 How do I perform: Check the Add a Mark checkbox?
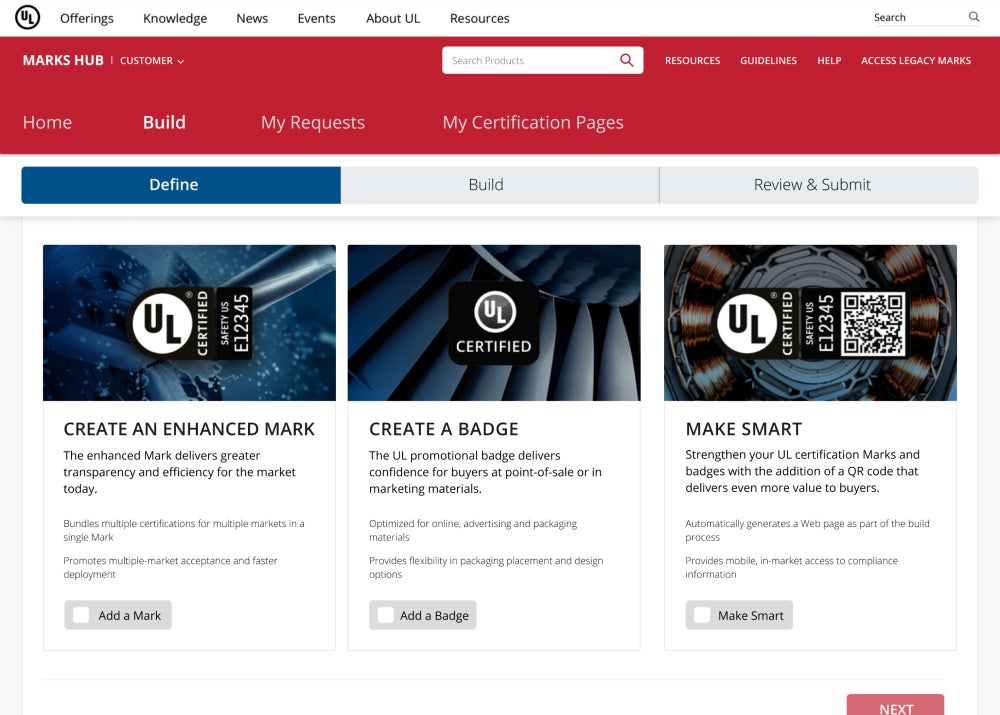(x=81, y=615)
